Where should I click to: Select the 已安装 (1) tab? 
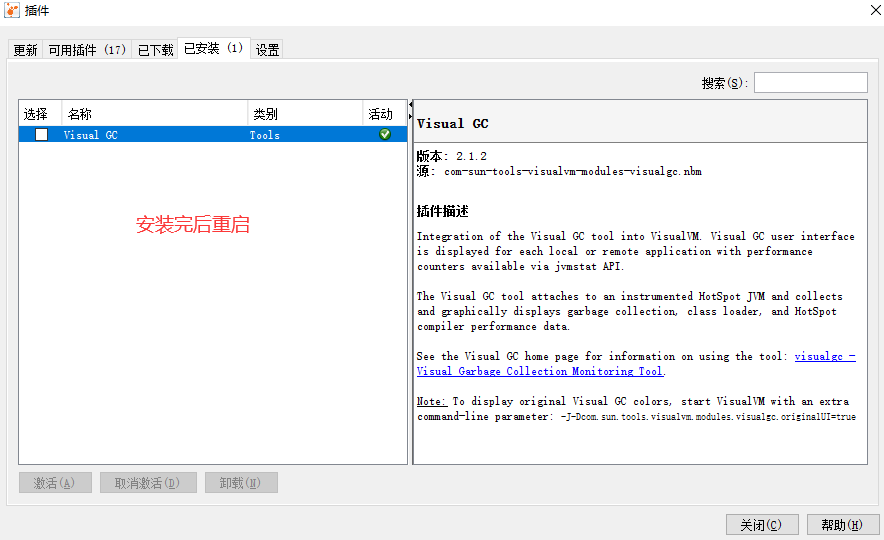[x=214, y=48]
